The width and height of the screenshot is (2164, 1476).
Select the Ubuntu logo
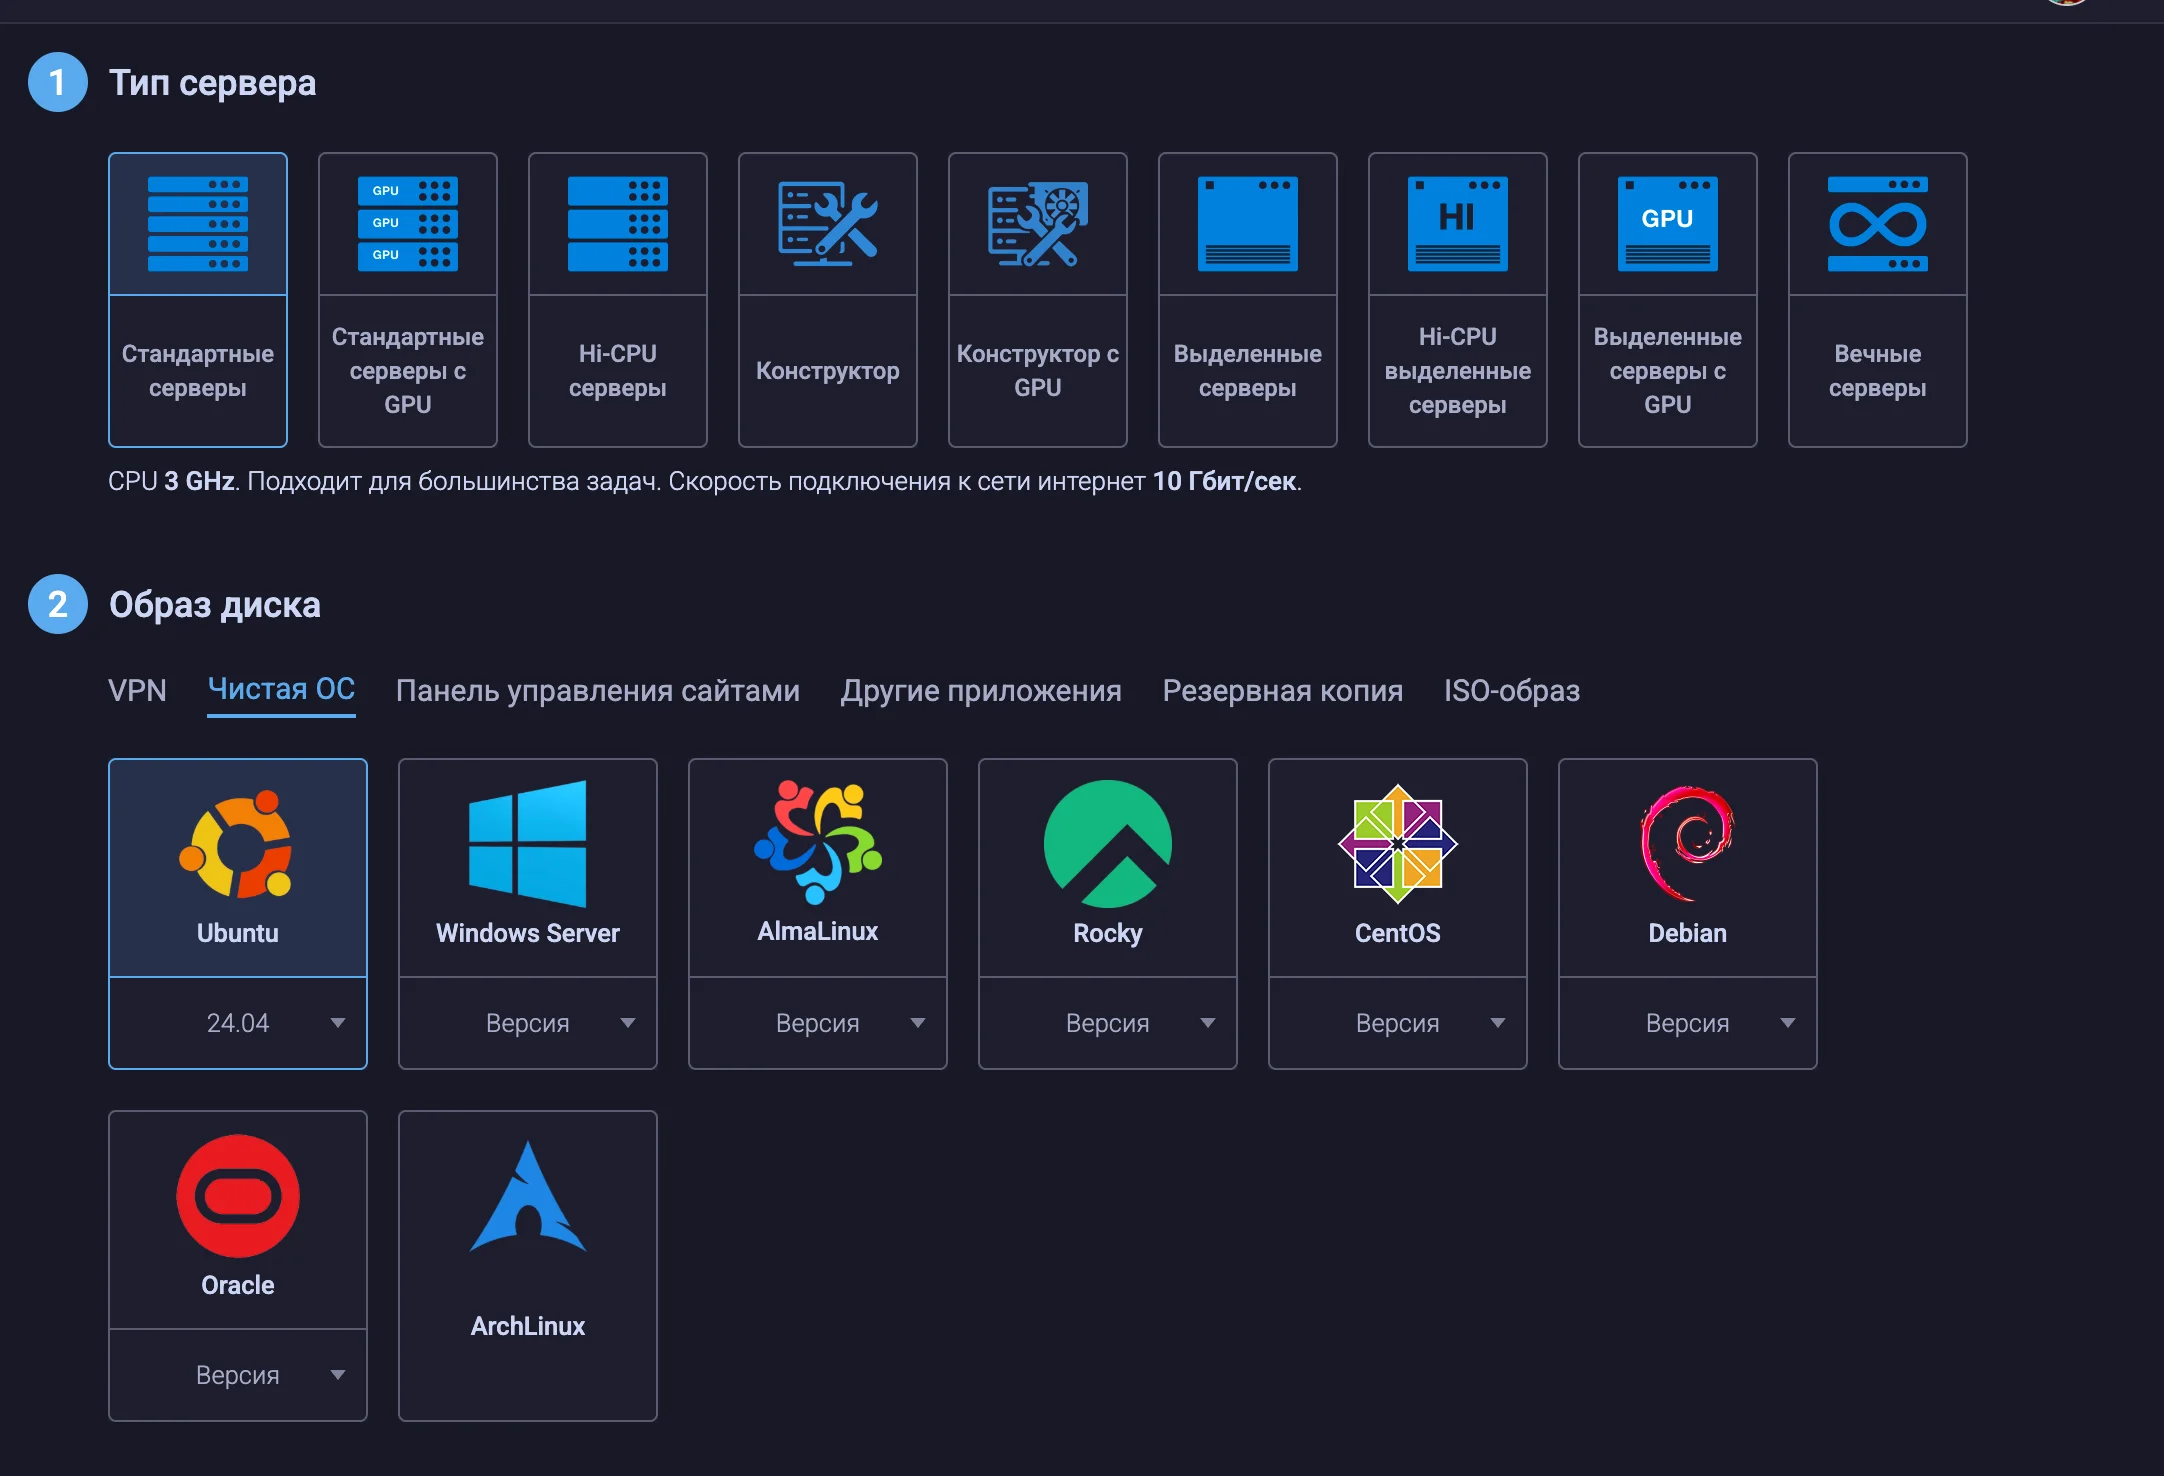coord(236,844)
